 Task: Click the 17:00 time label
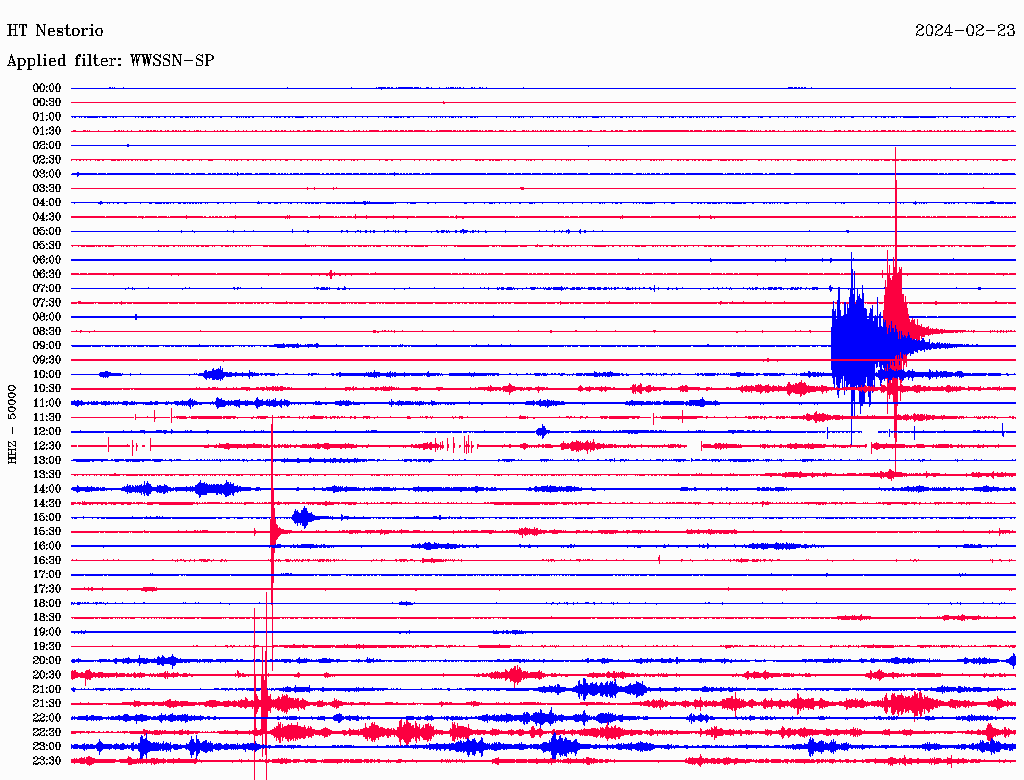pos(47,575)
